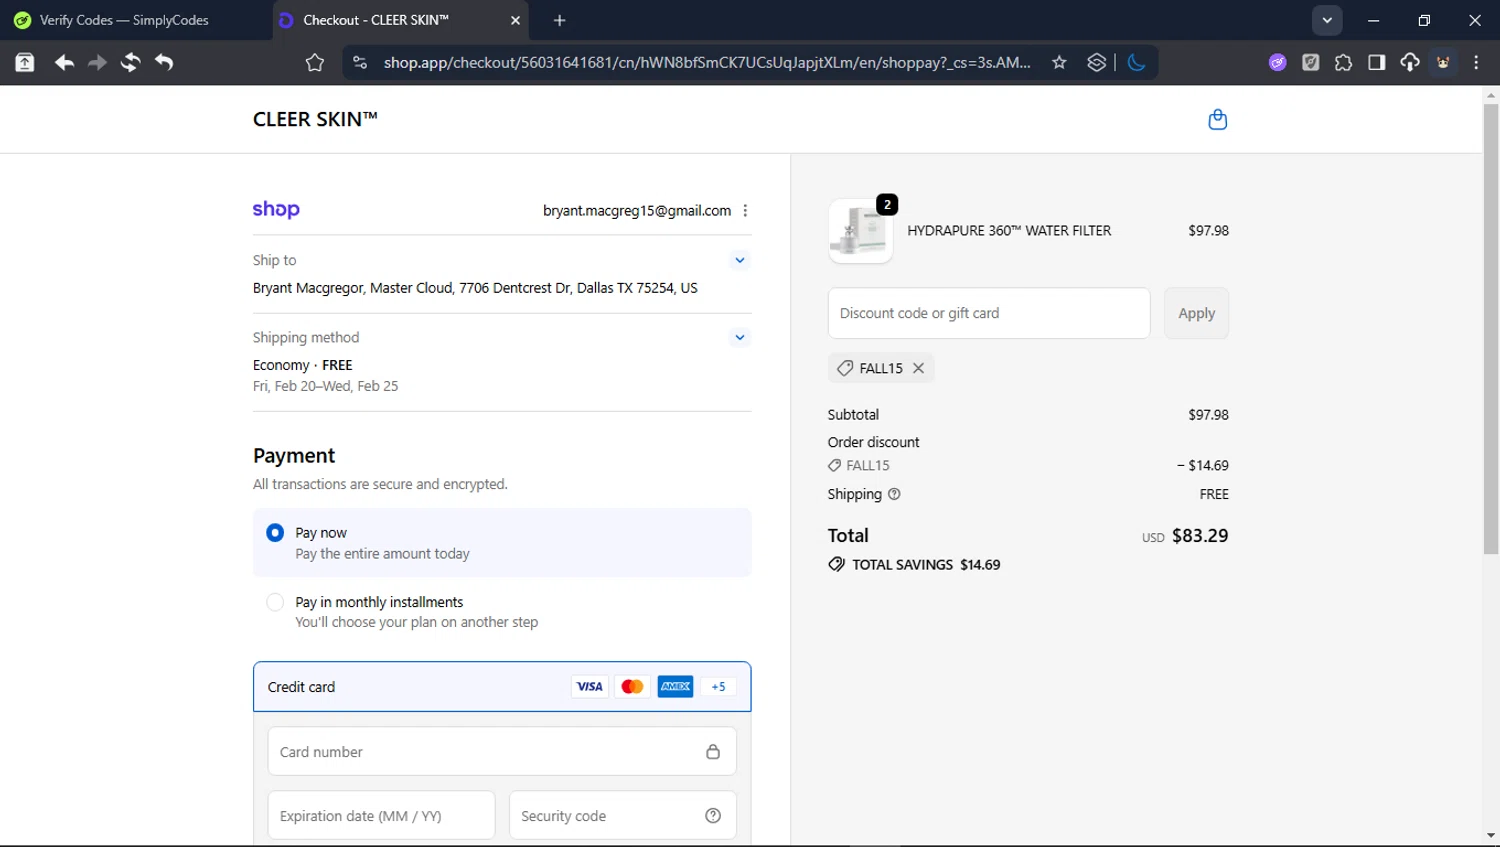This screenshot has height=847, width=1500.
Task: Go back to the previous page
Action: pos(64,62)
